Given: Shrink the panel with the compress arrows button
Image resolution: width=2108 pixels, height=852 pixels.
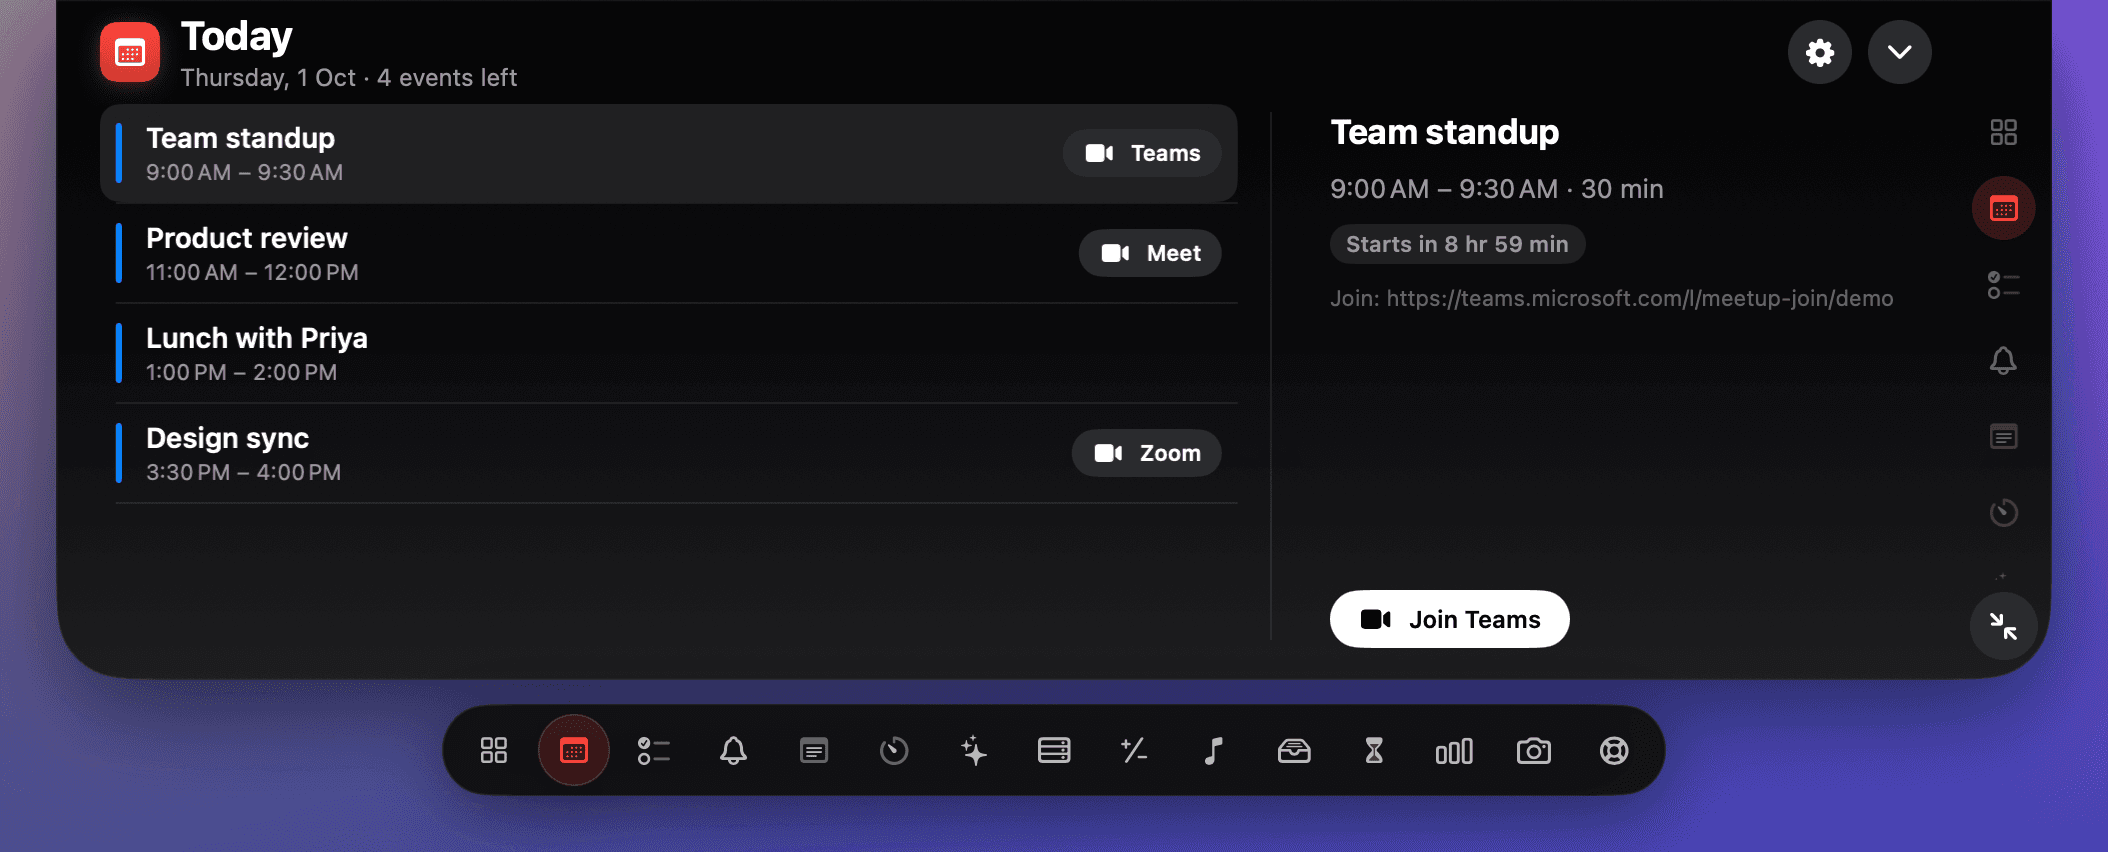Looking at the screenshot, I should (2003, 626).
